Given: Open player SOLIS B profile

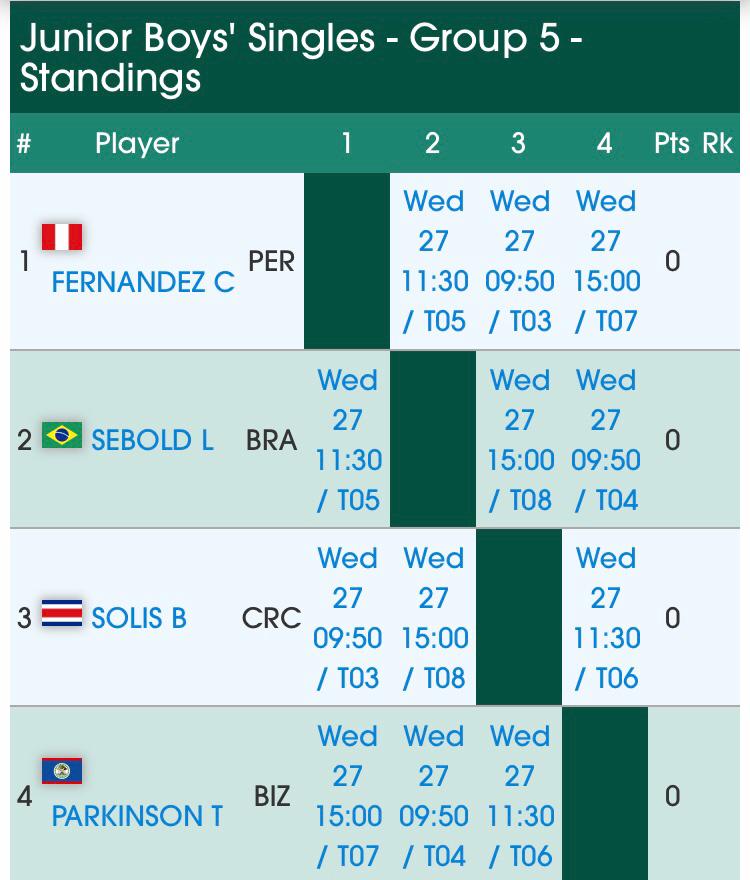Looking at the screenshot, I should [x=139, y=618].
